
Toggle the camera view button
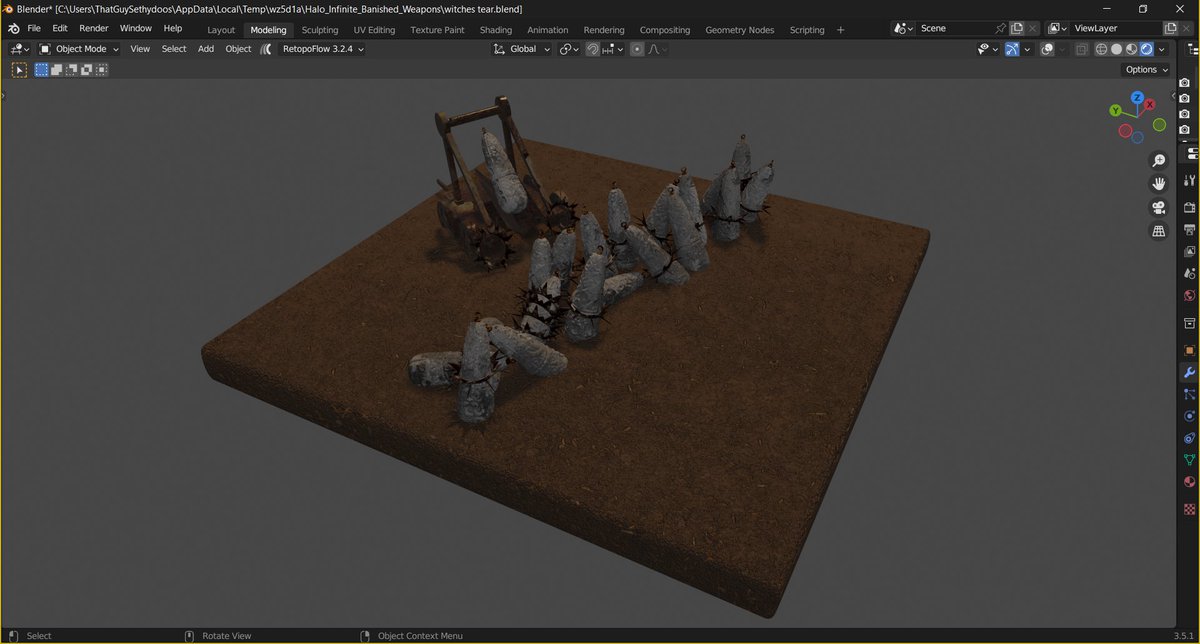pos(1159,208)
